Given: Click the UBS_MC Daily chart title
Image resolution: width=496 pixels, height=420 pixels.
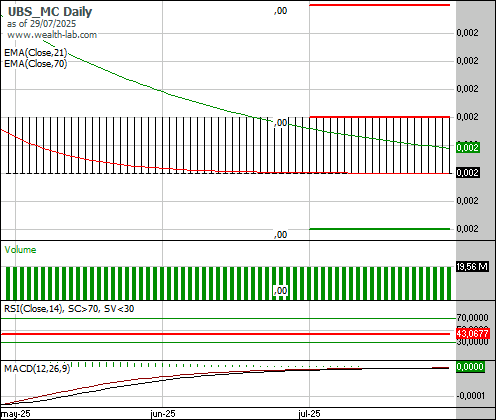Looking at the screenshot, I should (50, 12).
